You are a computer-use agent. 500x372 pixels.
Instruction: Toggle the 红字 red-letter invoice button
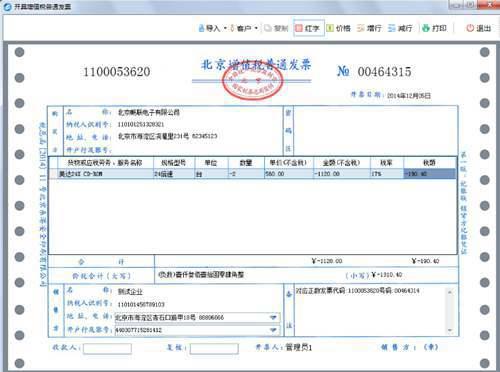tap(309, 28)
